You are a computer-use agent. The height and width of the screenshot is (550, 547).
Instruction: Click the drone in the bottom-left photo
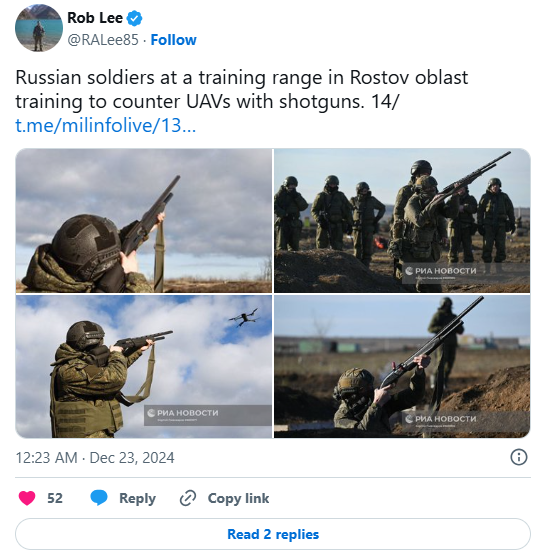tap(244, 317)
